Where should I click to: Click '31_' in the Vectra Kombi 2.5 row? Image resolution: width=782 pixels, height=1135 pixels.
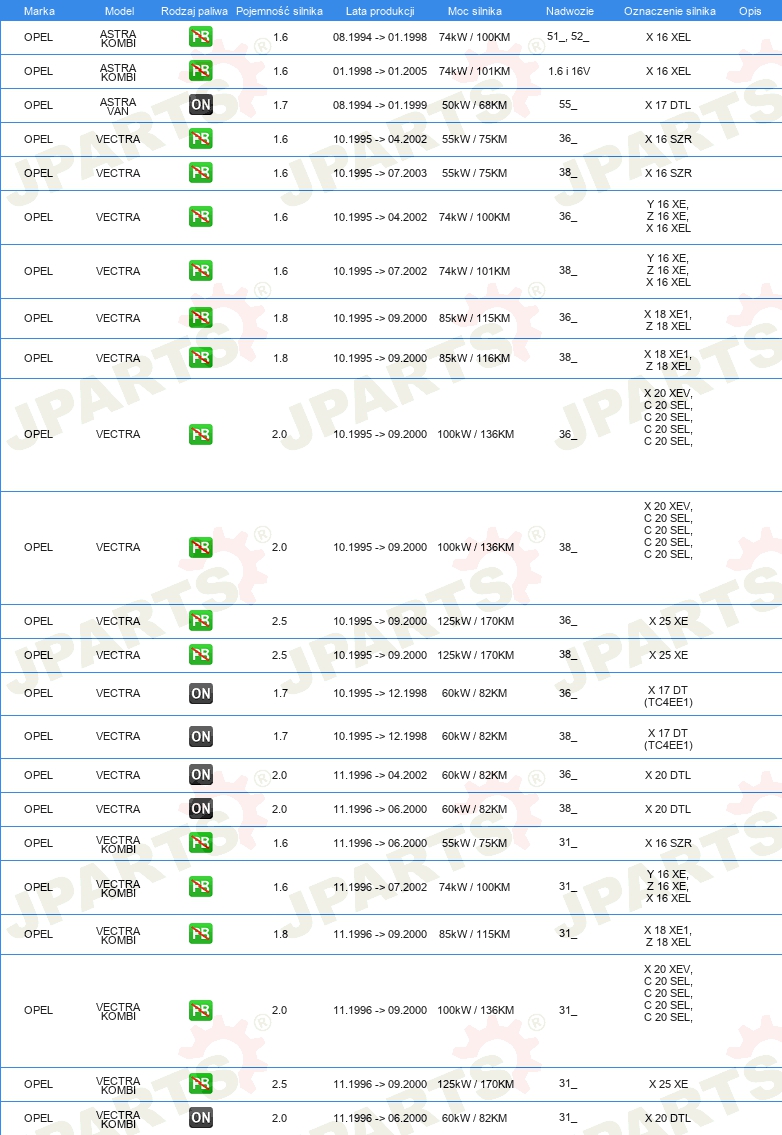(x=568, y=1084)
